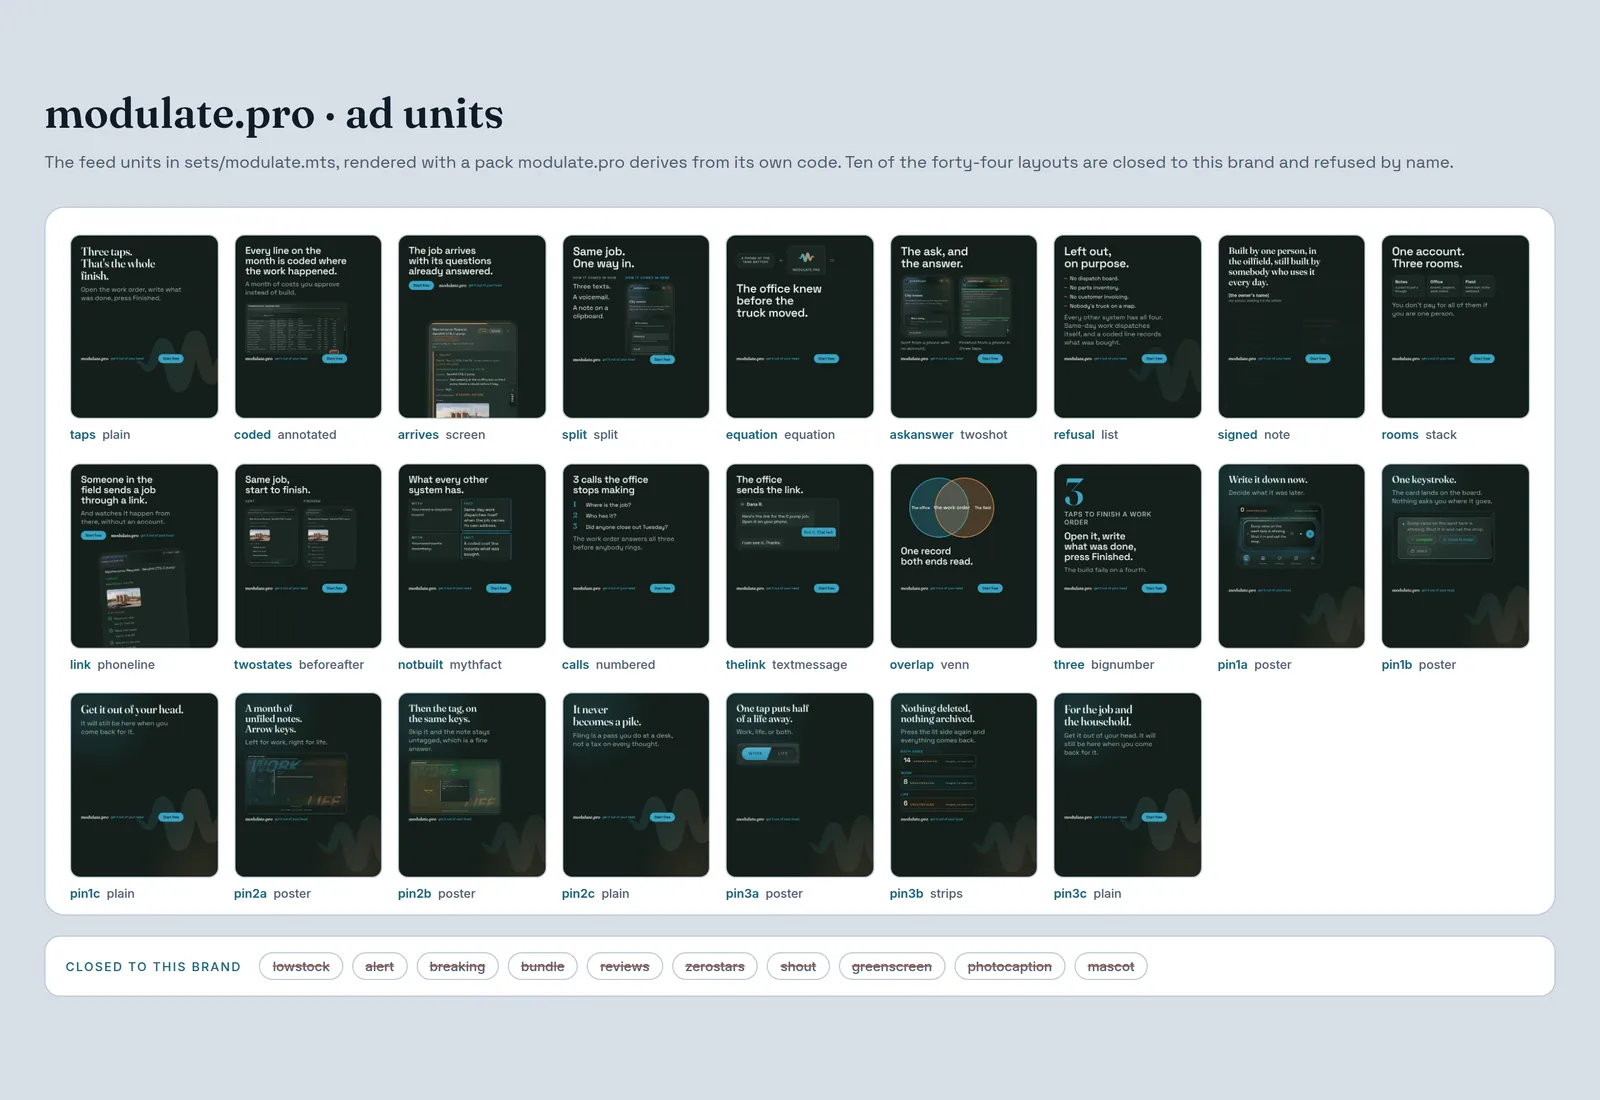
Task: Click the 'CLOSED TO THIS BRAND' label
Action: 153,967
